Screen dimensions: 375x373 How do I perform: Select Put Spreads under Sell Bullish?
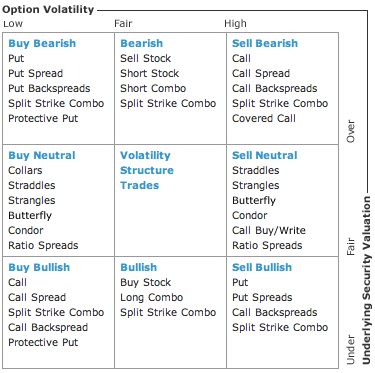click(262, 297)
